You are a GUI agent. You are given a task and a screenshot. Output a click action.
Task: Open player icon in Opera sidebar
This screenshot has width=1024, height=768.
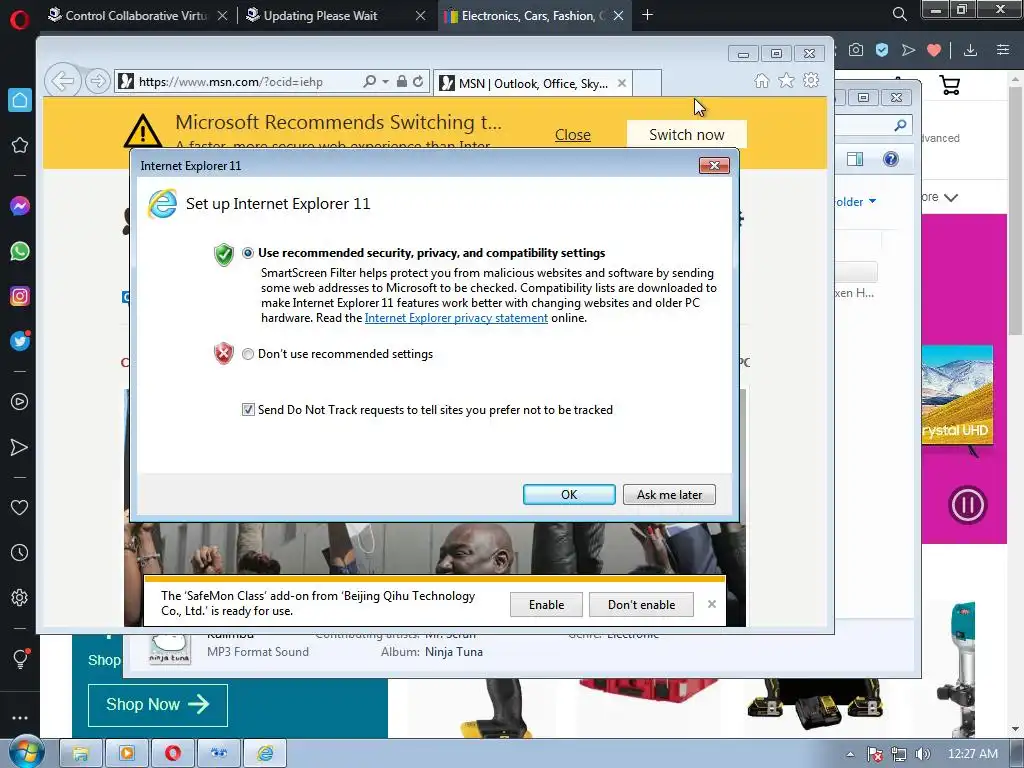[x=20, y=402]
